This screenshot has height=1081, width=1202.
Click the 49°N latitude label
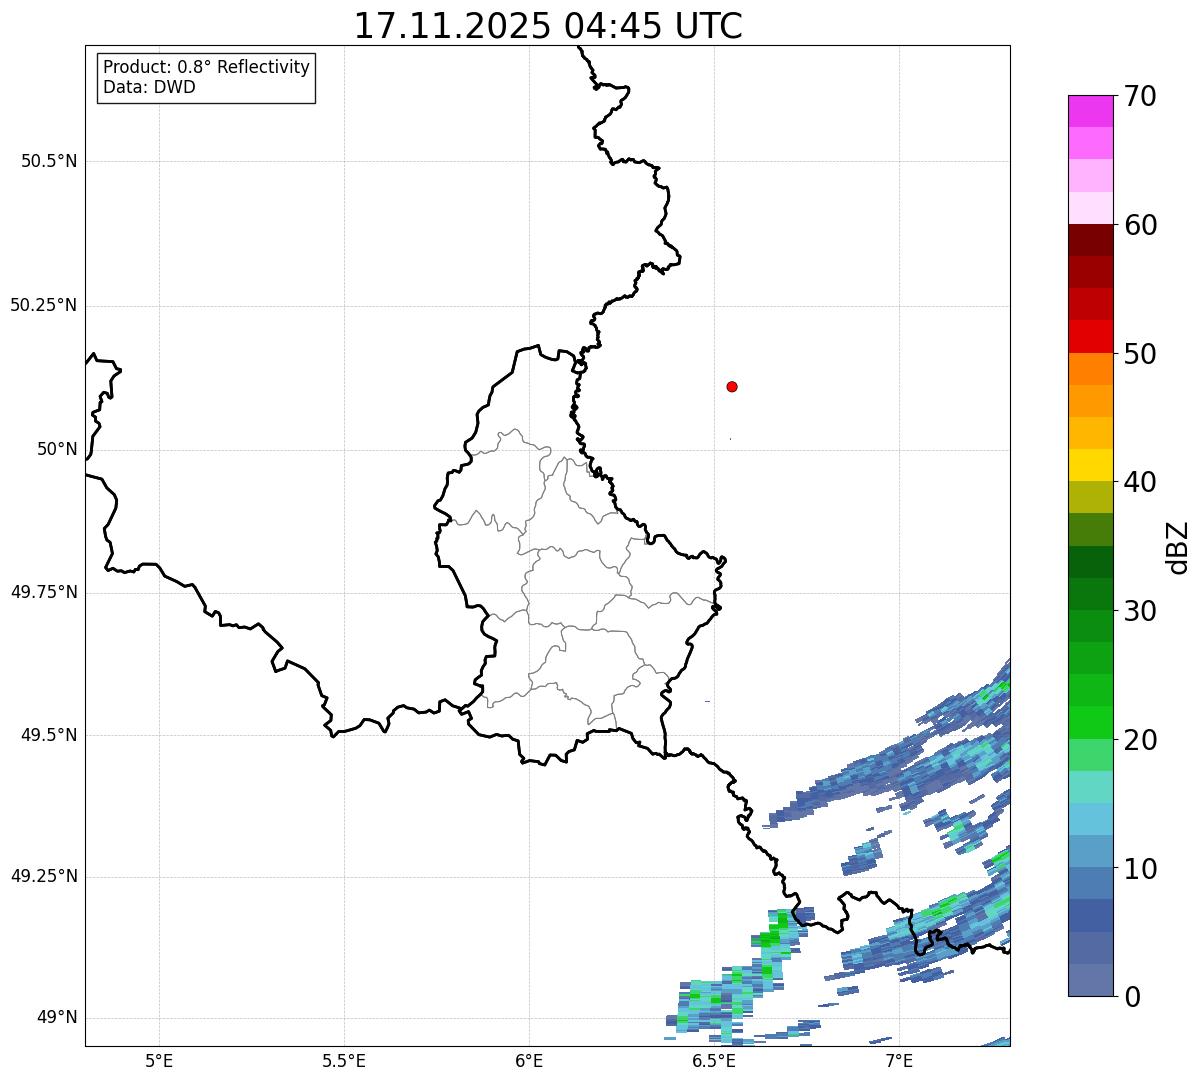click(57, 1018)
